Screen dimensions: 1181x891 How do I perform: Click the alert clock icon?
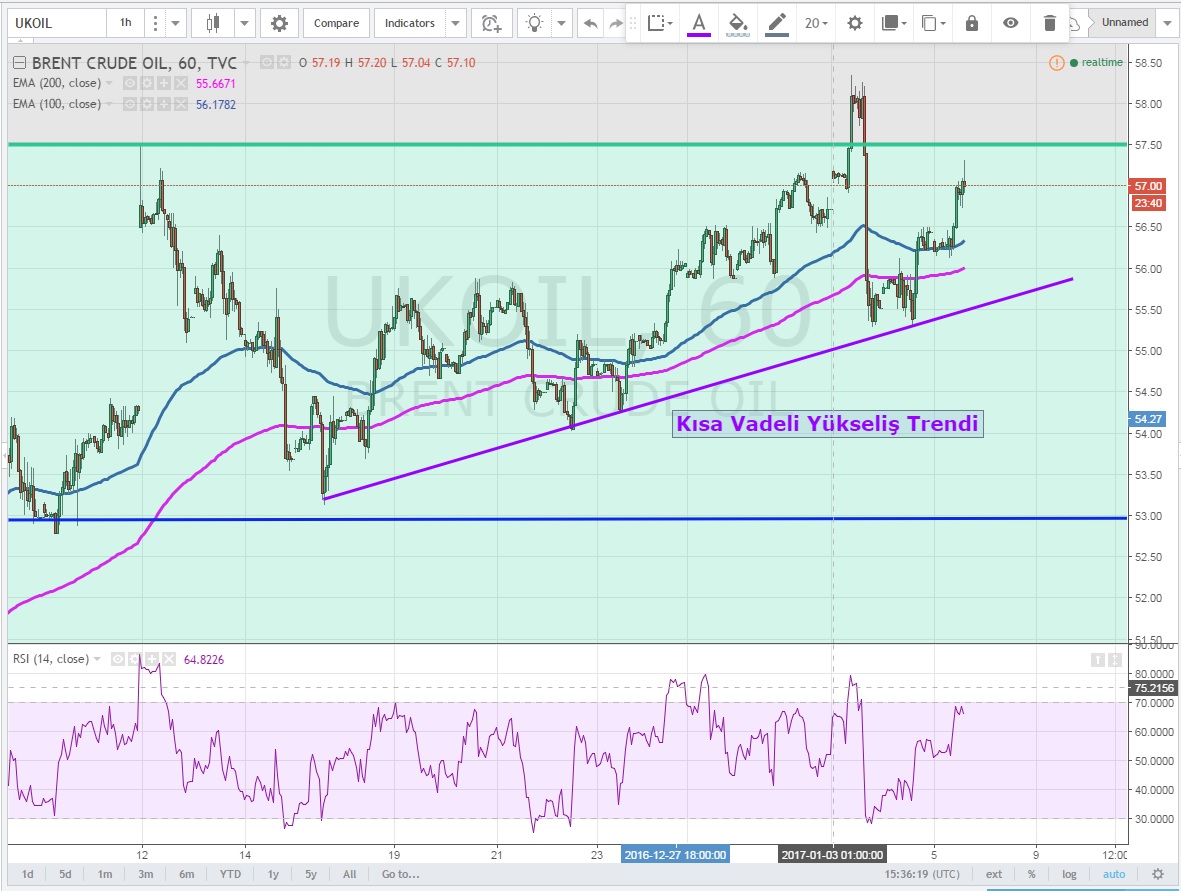[490, 23]
